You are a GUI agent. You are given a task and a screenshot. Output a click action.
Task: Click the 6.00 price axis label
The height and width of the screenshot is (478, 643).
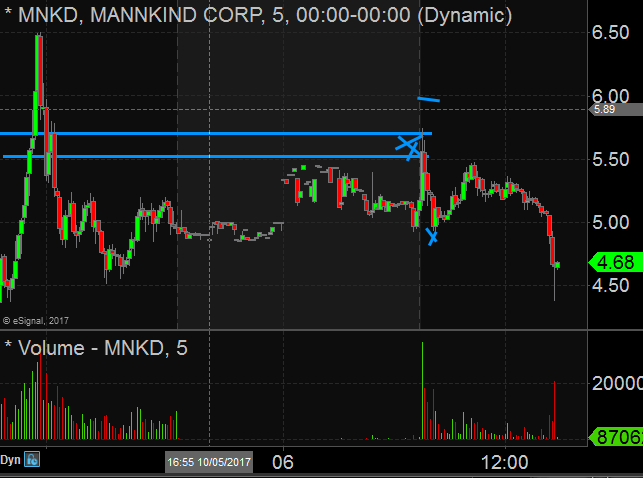pos(610,96)
